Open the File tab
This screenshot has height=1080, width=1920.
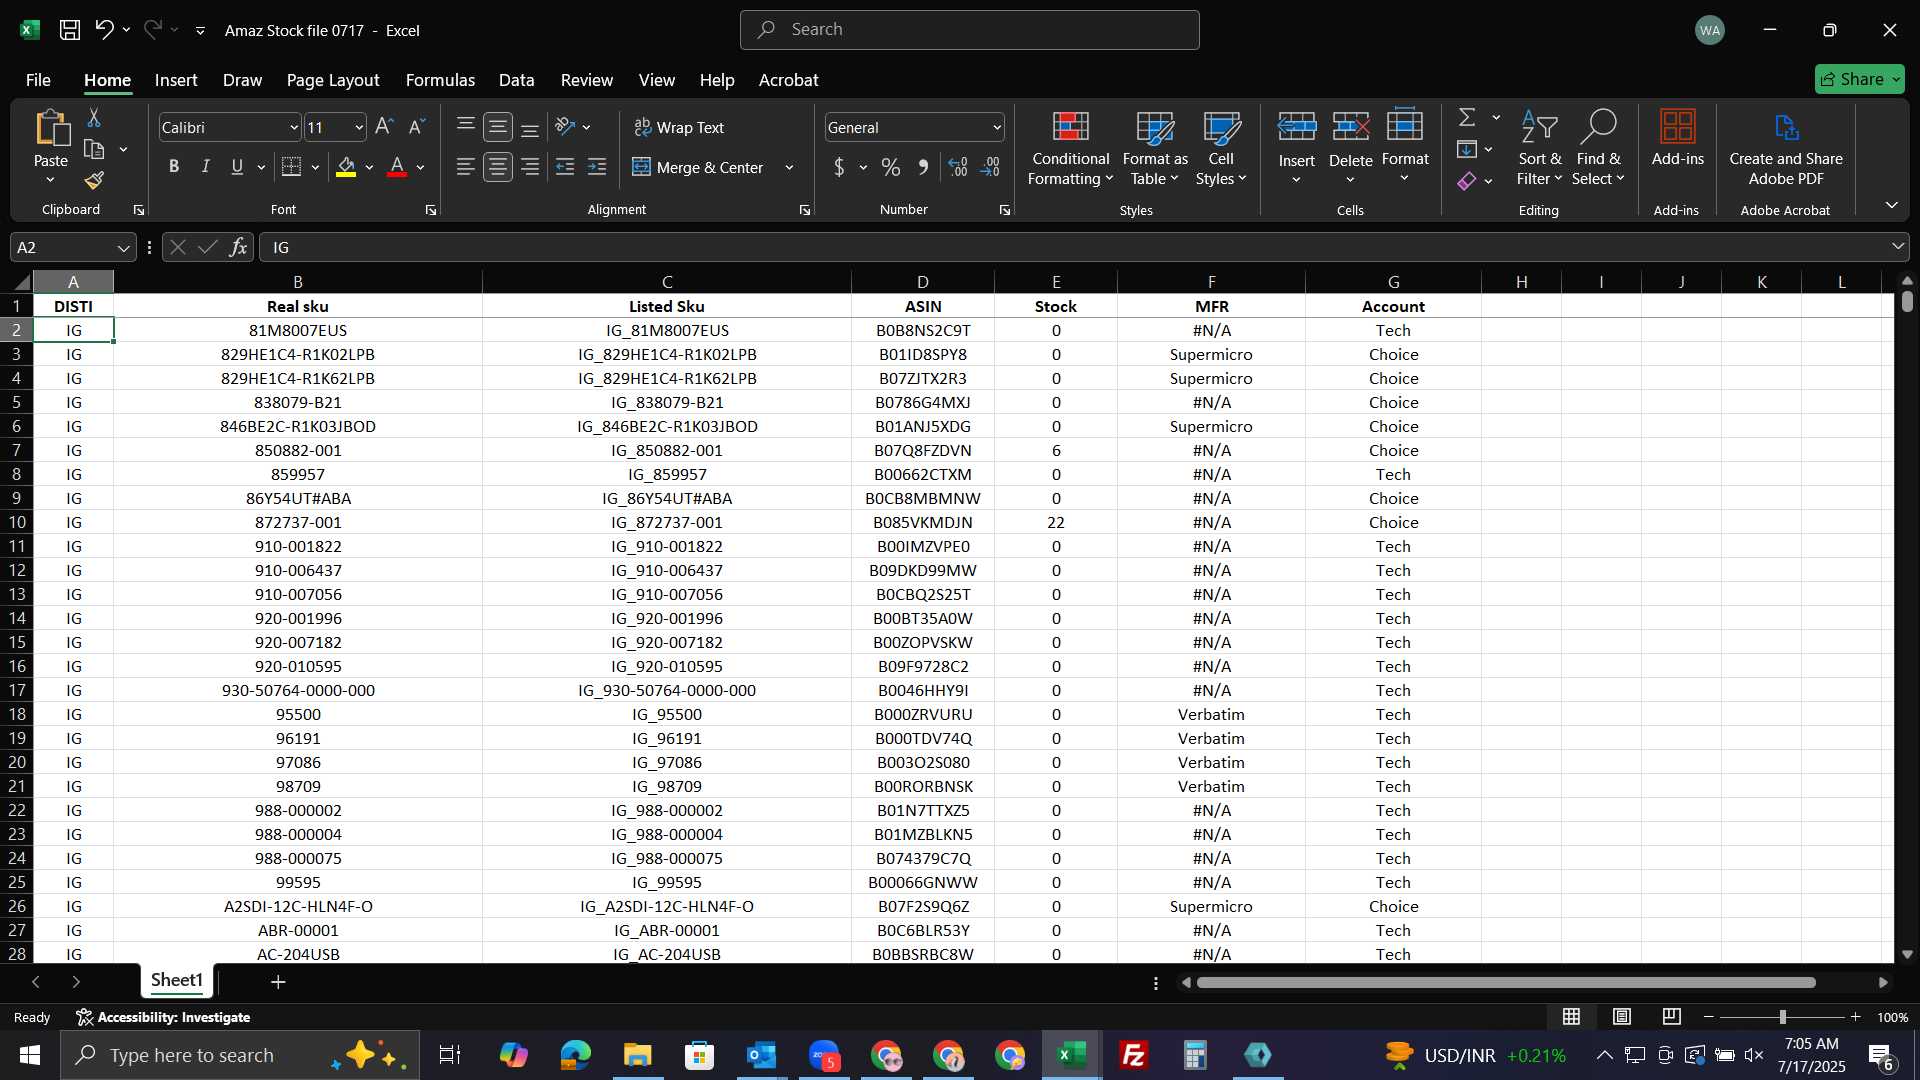[38, 80]
